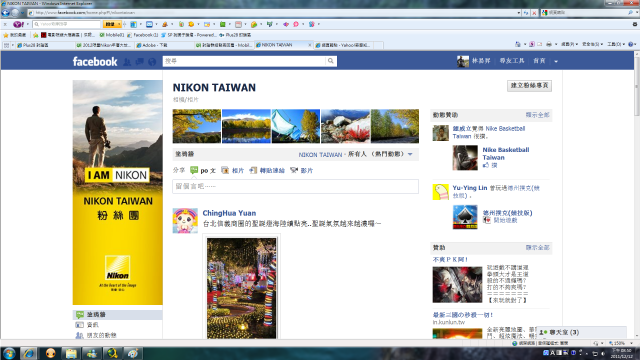Open ChingHua Yuan's profile name link
This screenshot has height=360, width=640.
(x=229, y=213)
